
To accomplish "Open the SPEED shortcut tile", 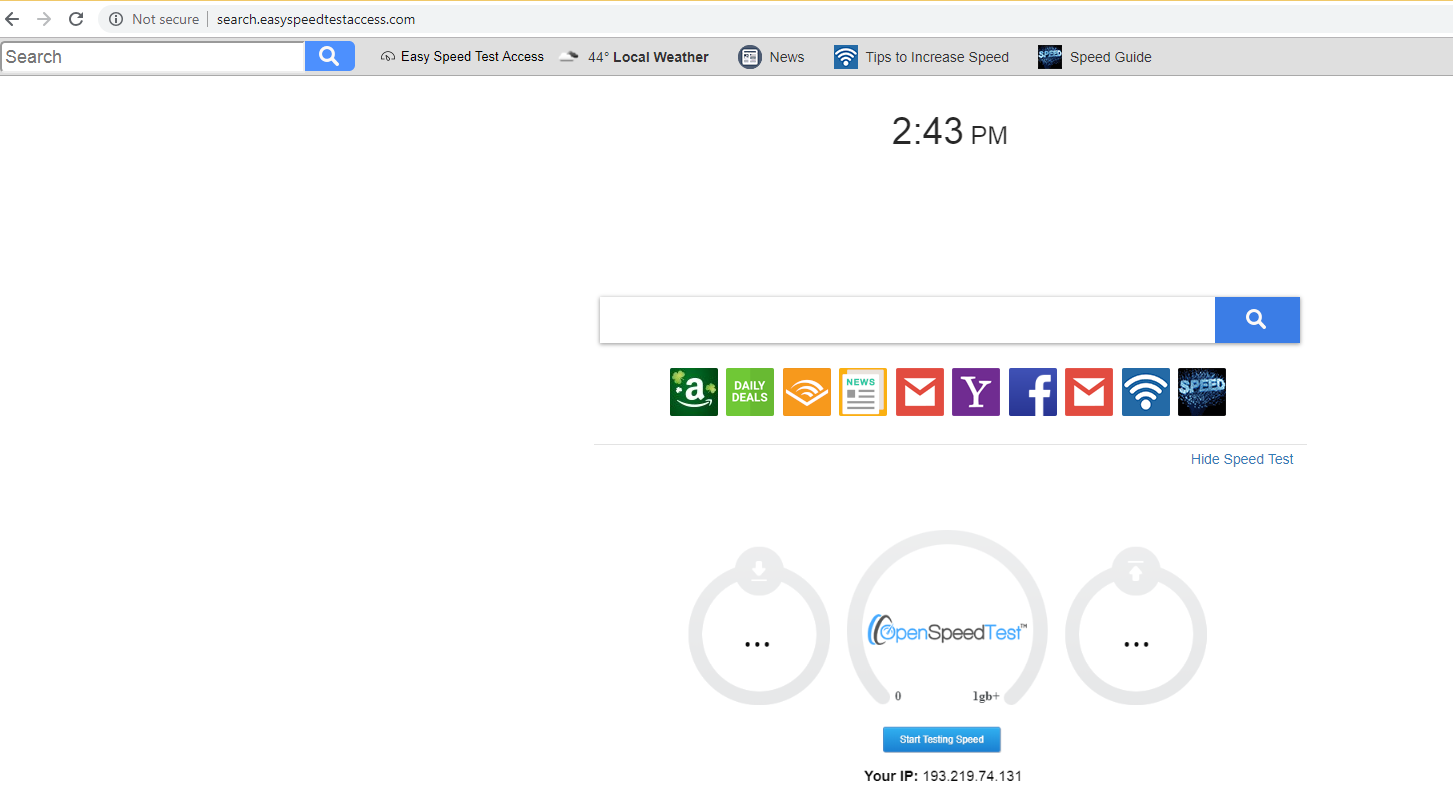I will 1202,392.
